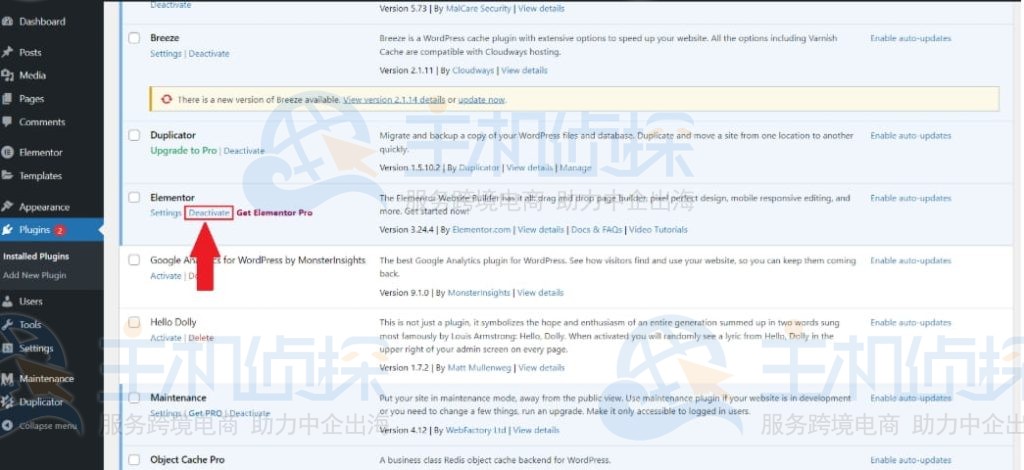Click the Appearance brush icon
The image size is (1024, 470).
[x=7, y=207]
